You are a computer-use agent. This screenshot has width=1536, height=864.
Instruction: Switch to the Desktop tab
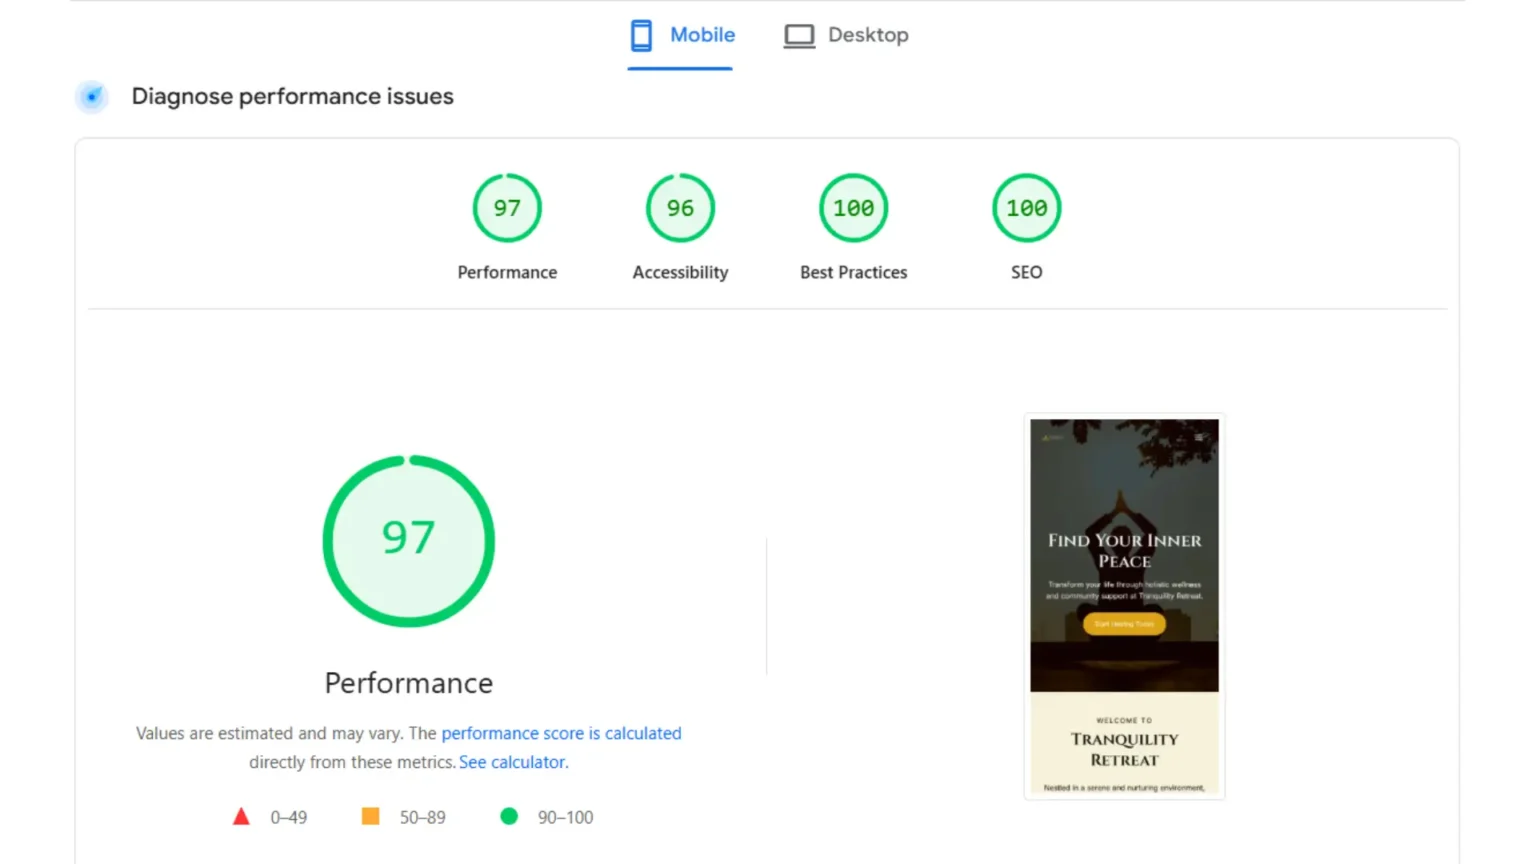846,35
